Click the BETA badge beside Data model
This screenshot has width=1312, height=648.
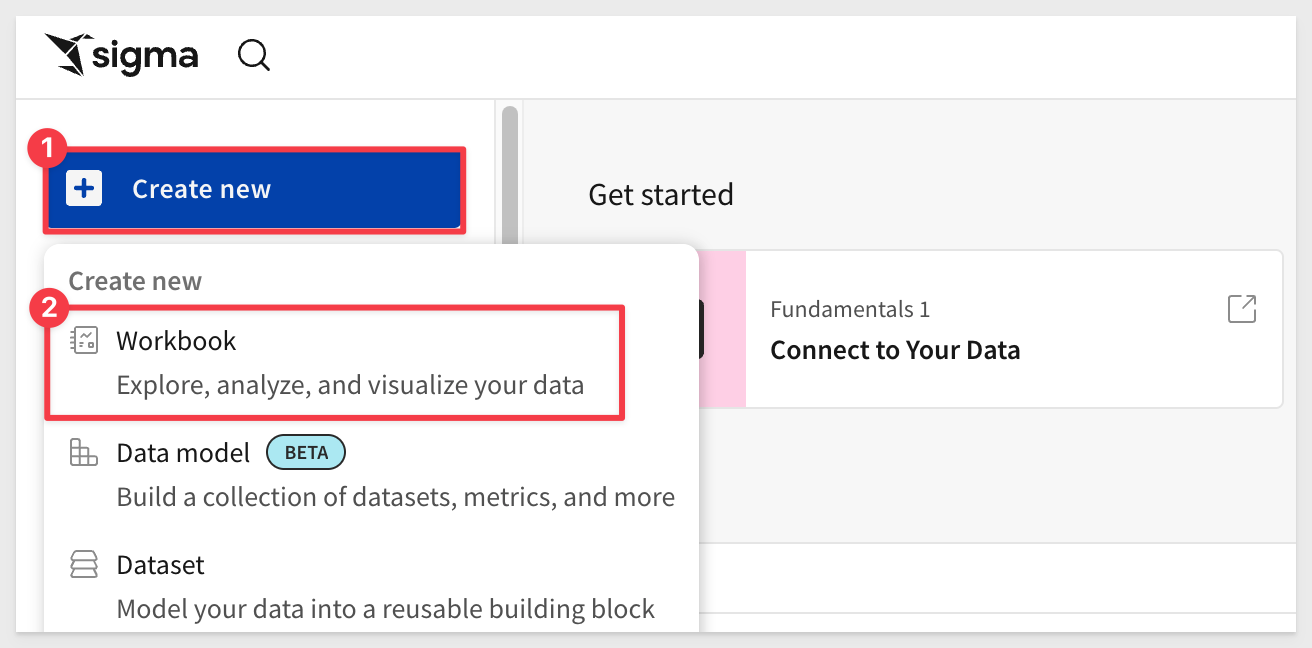pyautogui.click(x=305, y=453)
